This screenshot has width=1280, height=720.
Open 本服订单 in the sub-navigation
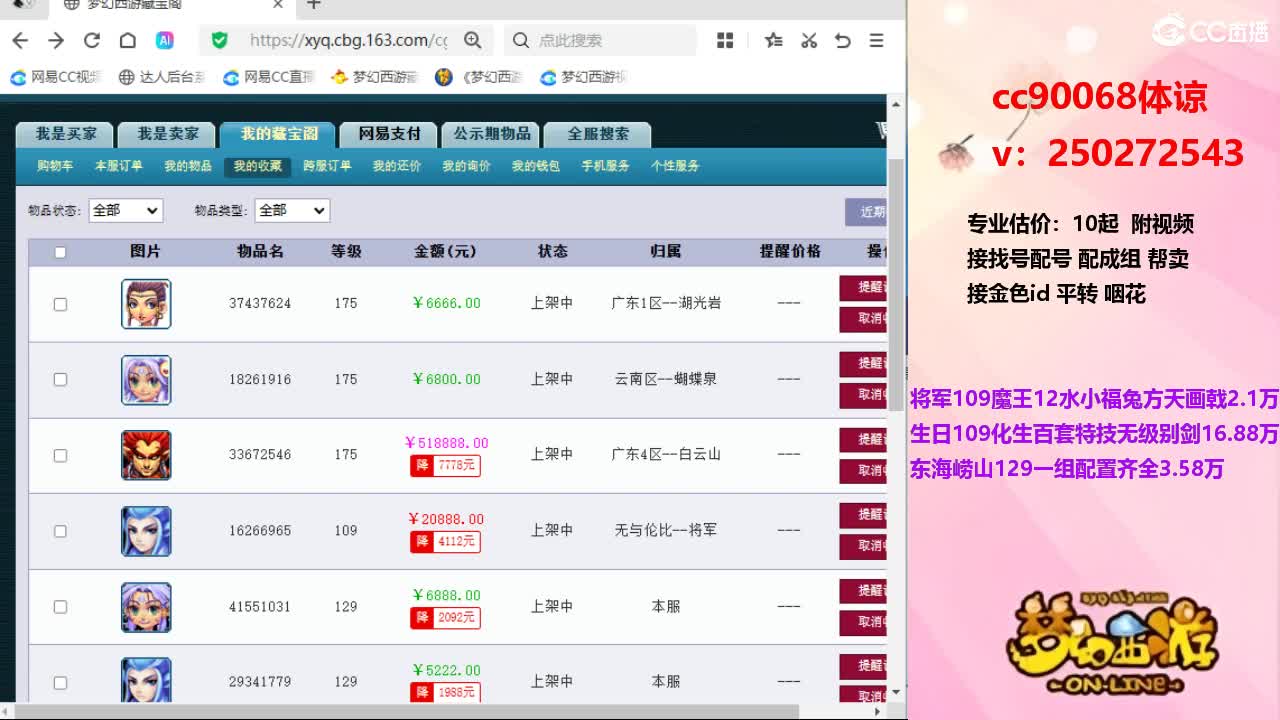pyautogui.click(x=119, y=166)
